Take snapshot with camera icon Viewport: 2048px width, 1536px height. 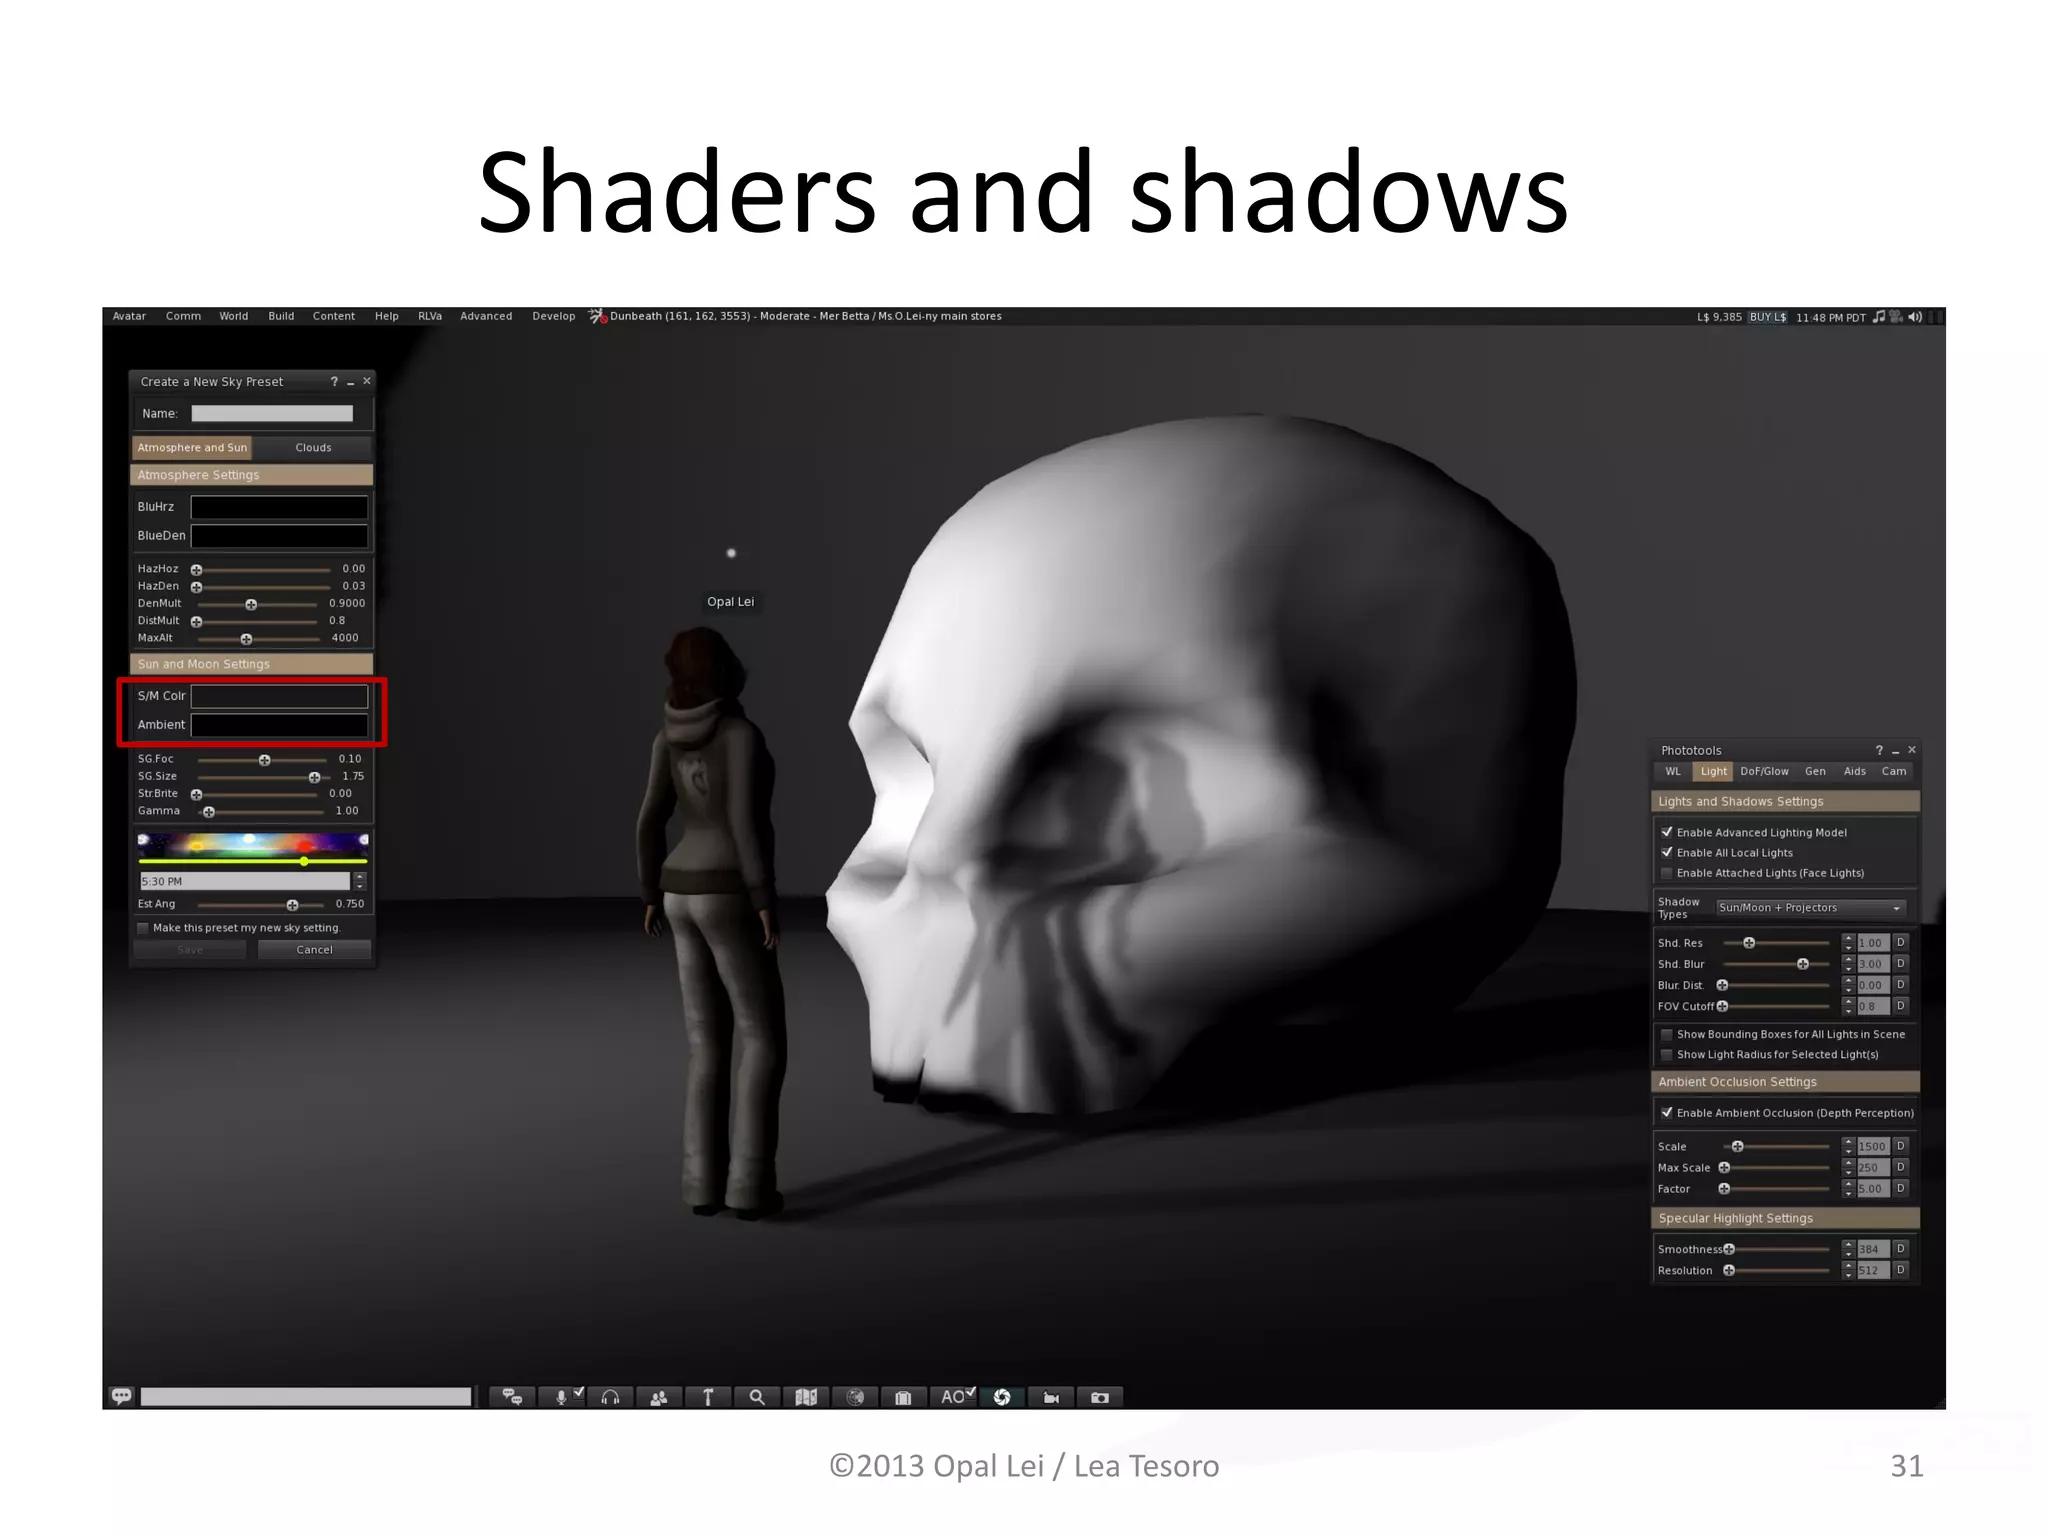click(1100, 1397)
